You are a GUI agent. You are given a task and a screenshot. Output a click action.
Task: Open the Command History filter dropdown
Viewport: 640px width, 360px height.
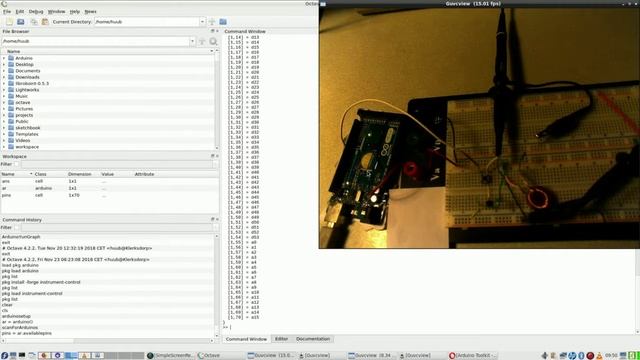point(215,227)
